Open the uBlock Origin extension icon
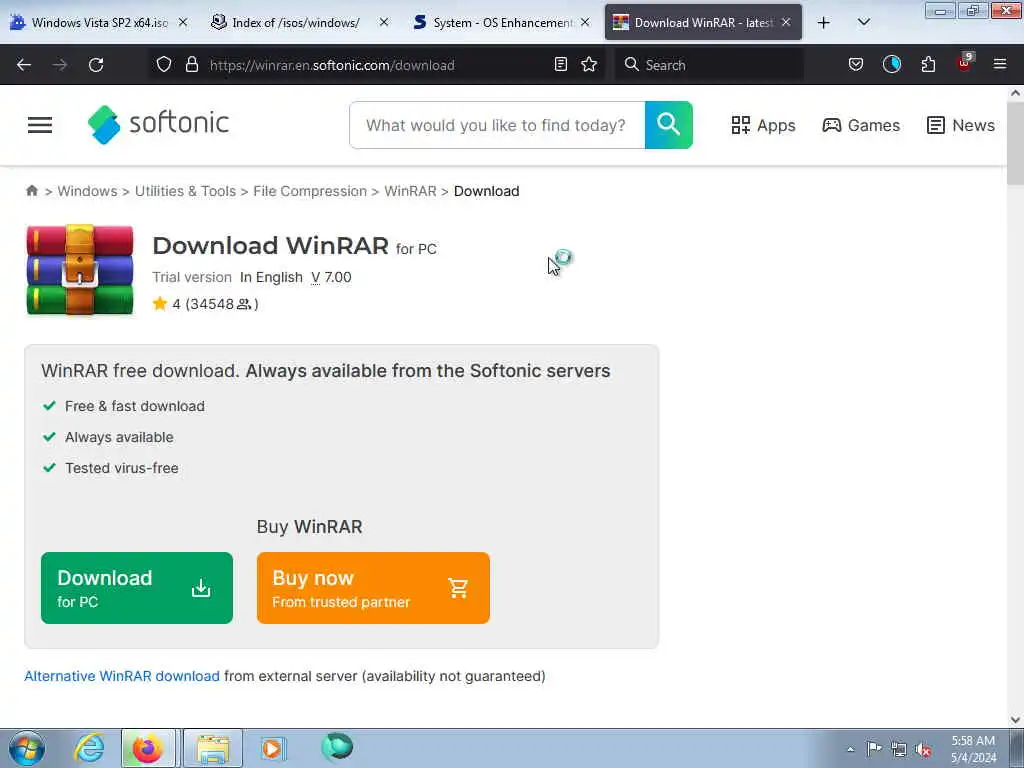This screenshot has height=768, width=1024. tap(965, 63)
